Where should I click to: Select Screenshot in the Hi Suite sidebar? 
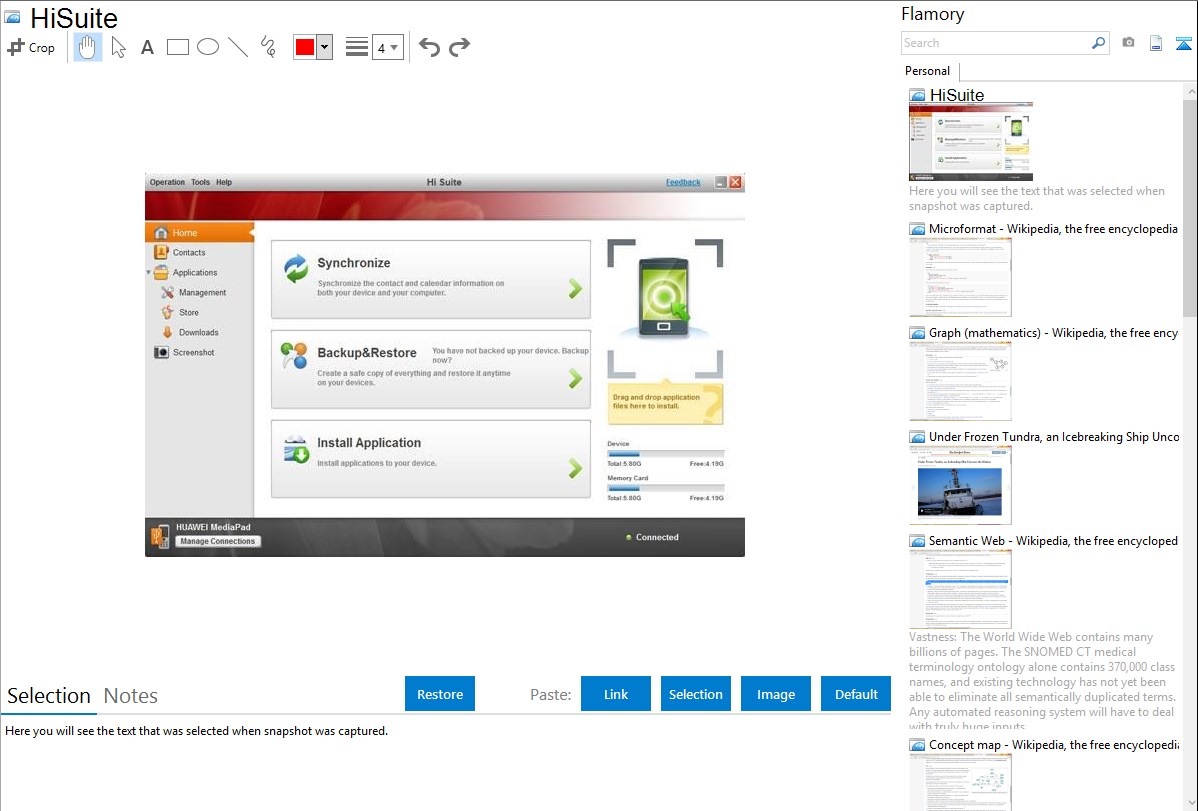click(x=193, y=352)
